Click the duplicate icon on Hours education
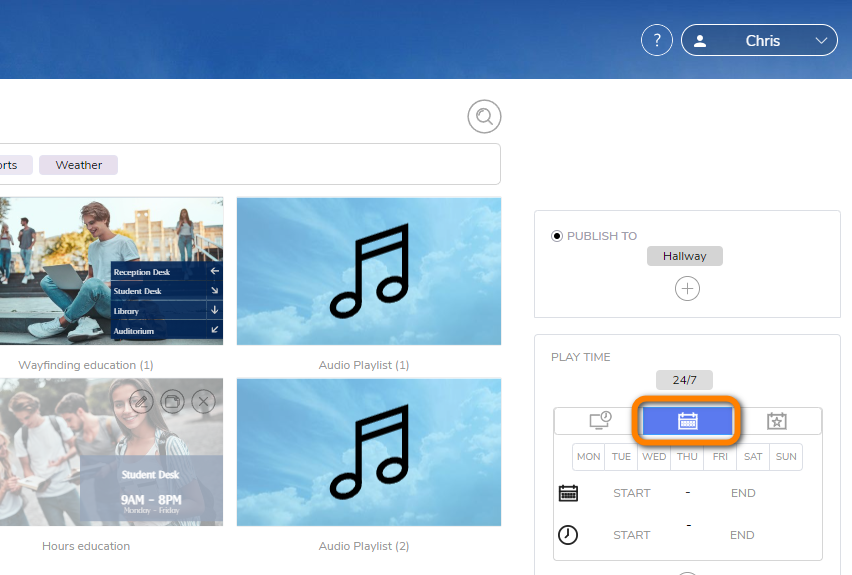This screenshot has height=575, width=852. 172,402
